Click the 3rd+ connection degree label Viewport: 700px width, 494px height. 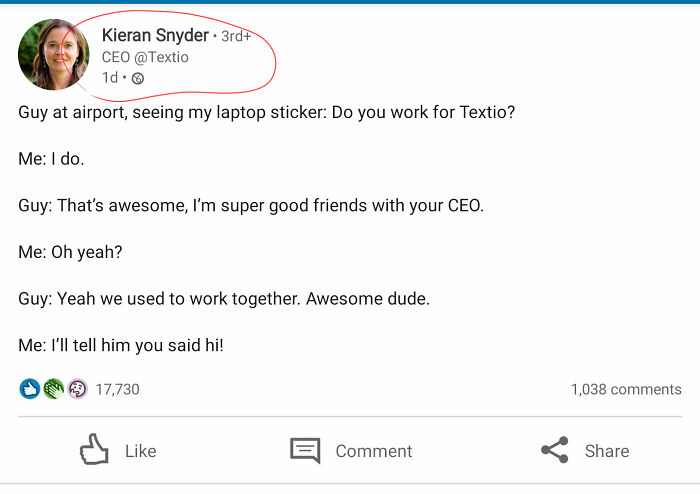coord(235,36)
